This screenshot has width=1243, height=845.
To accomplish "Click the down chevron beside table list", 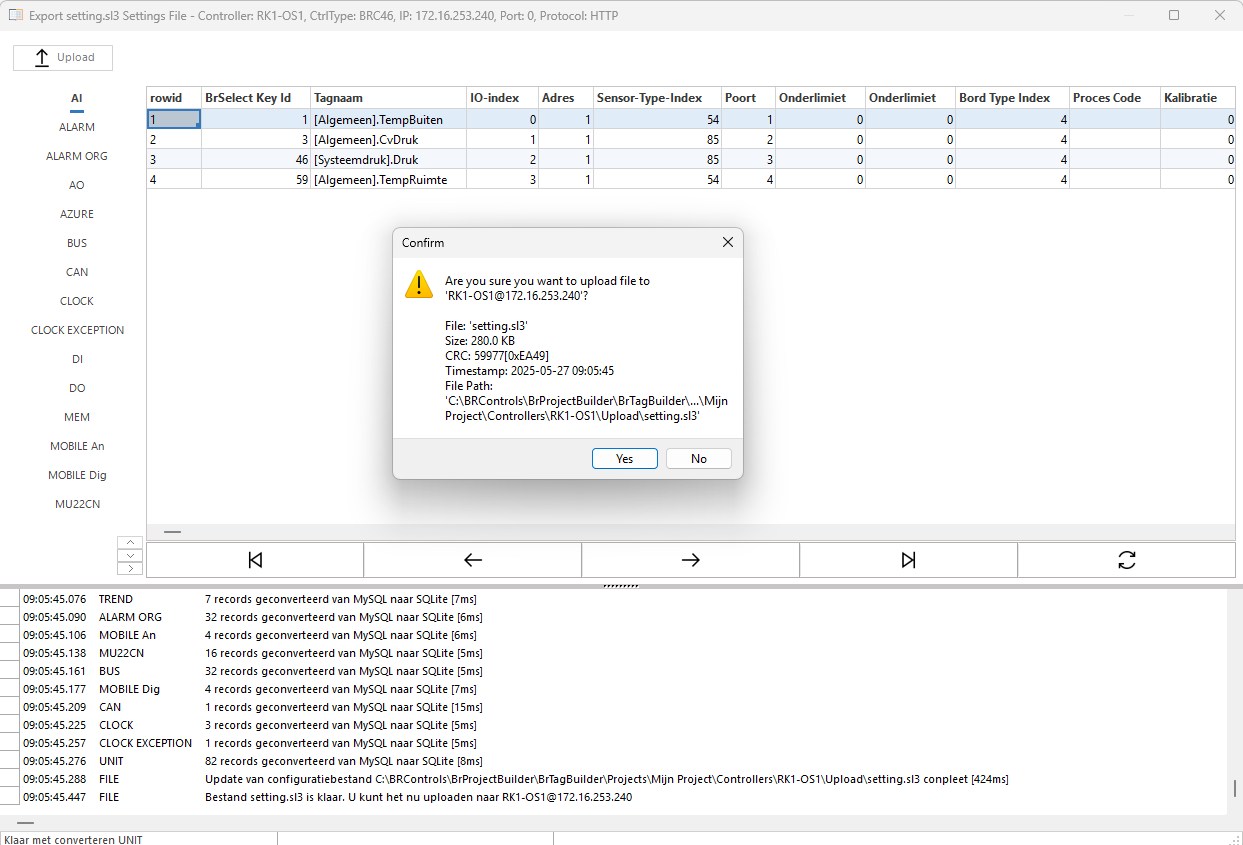I will (130, 555).
